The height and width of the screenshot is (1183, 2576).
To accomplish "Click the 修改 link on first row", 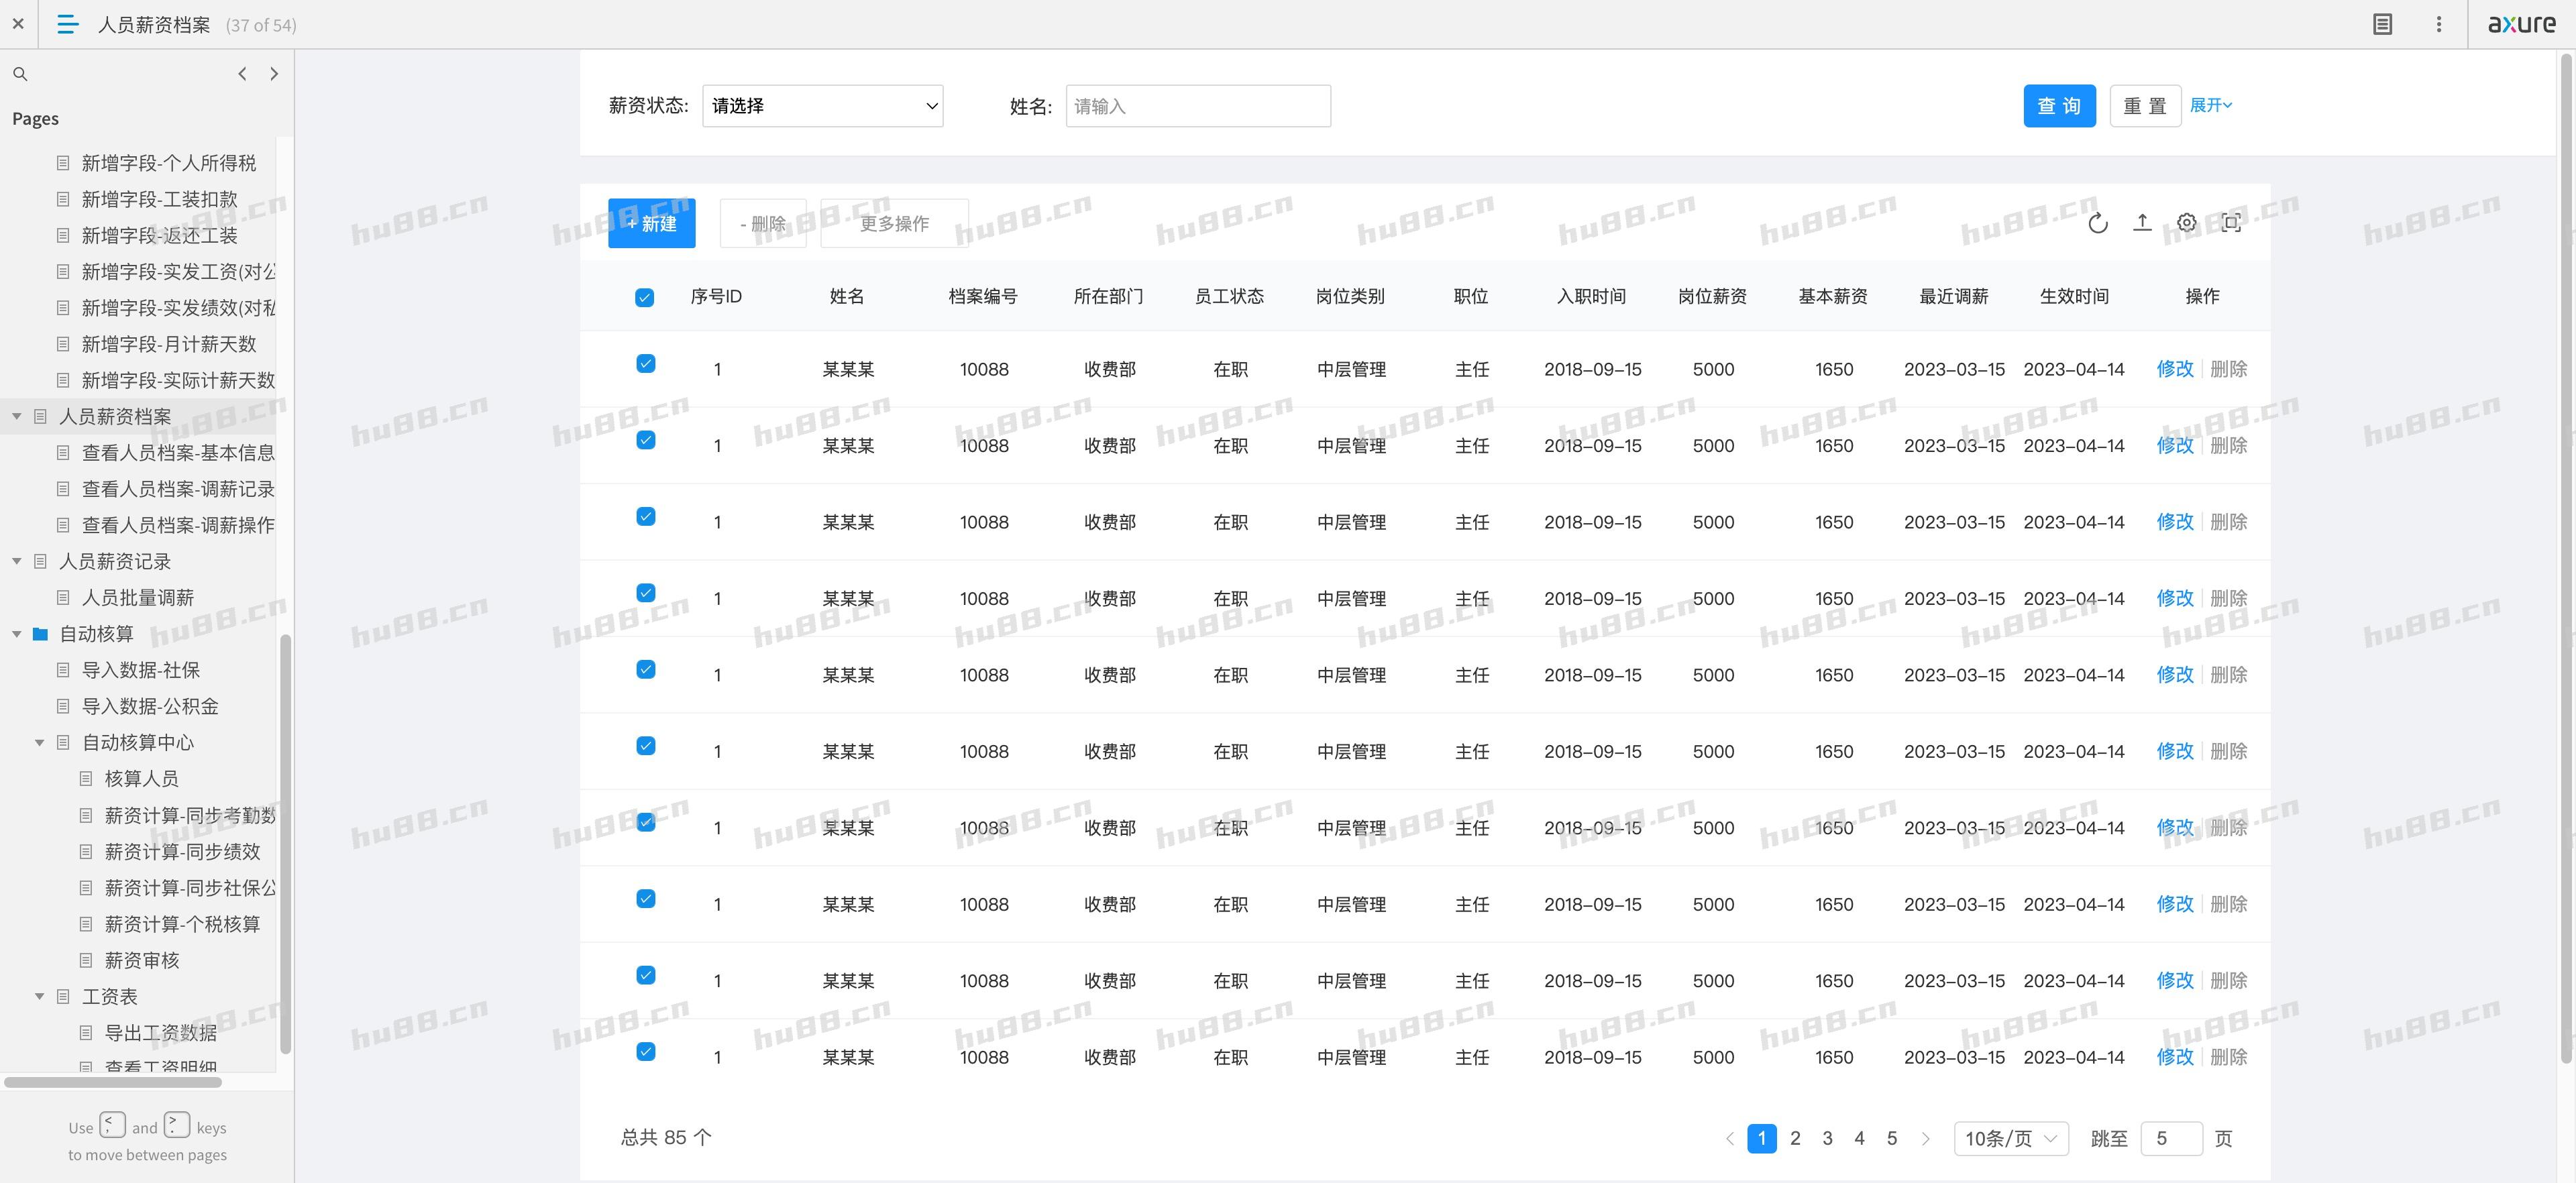I will (x=2175, y=368).
